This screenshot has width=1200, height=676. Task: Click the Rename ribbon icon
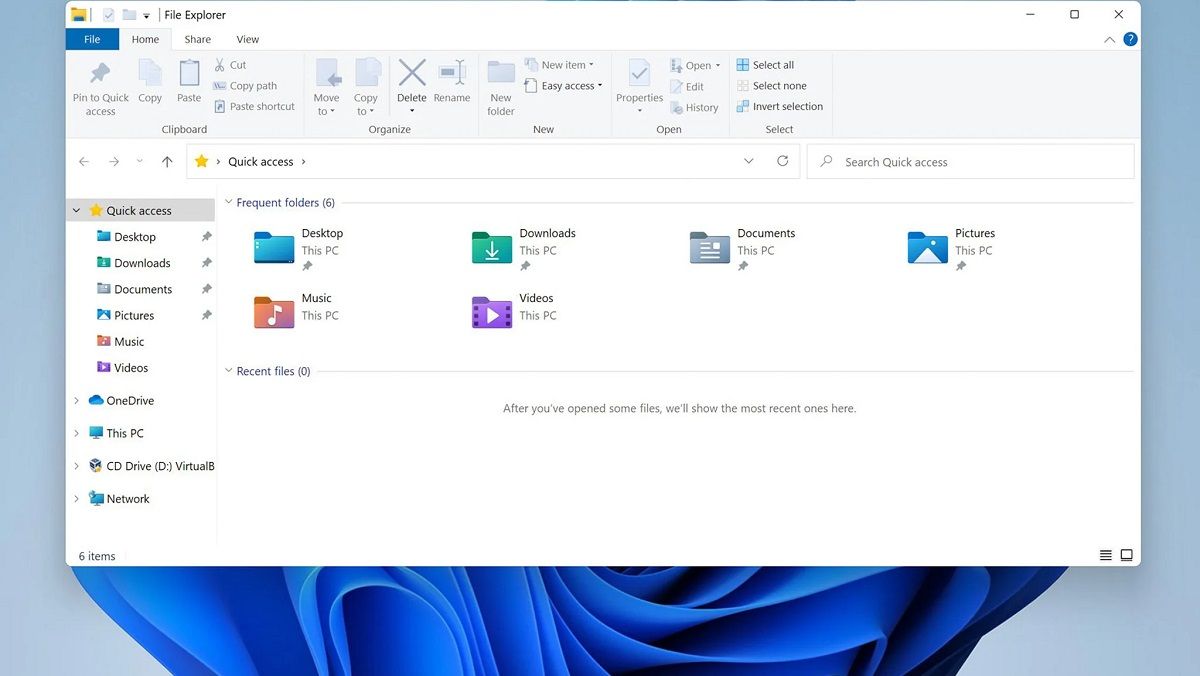452,72
